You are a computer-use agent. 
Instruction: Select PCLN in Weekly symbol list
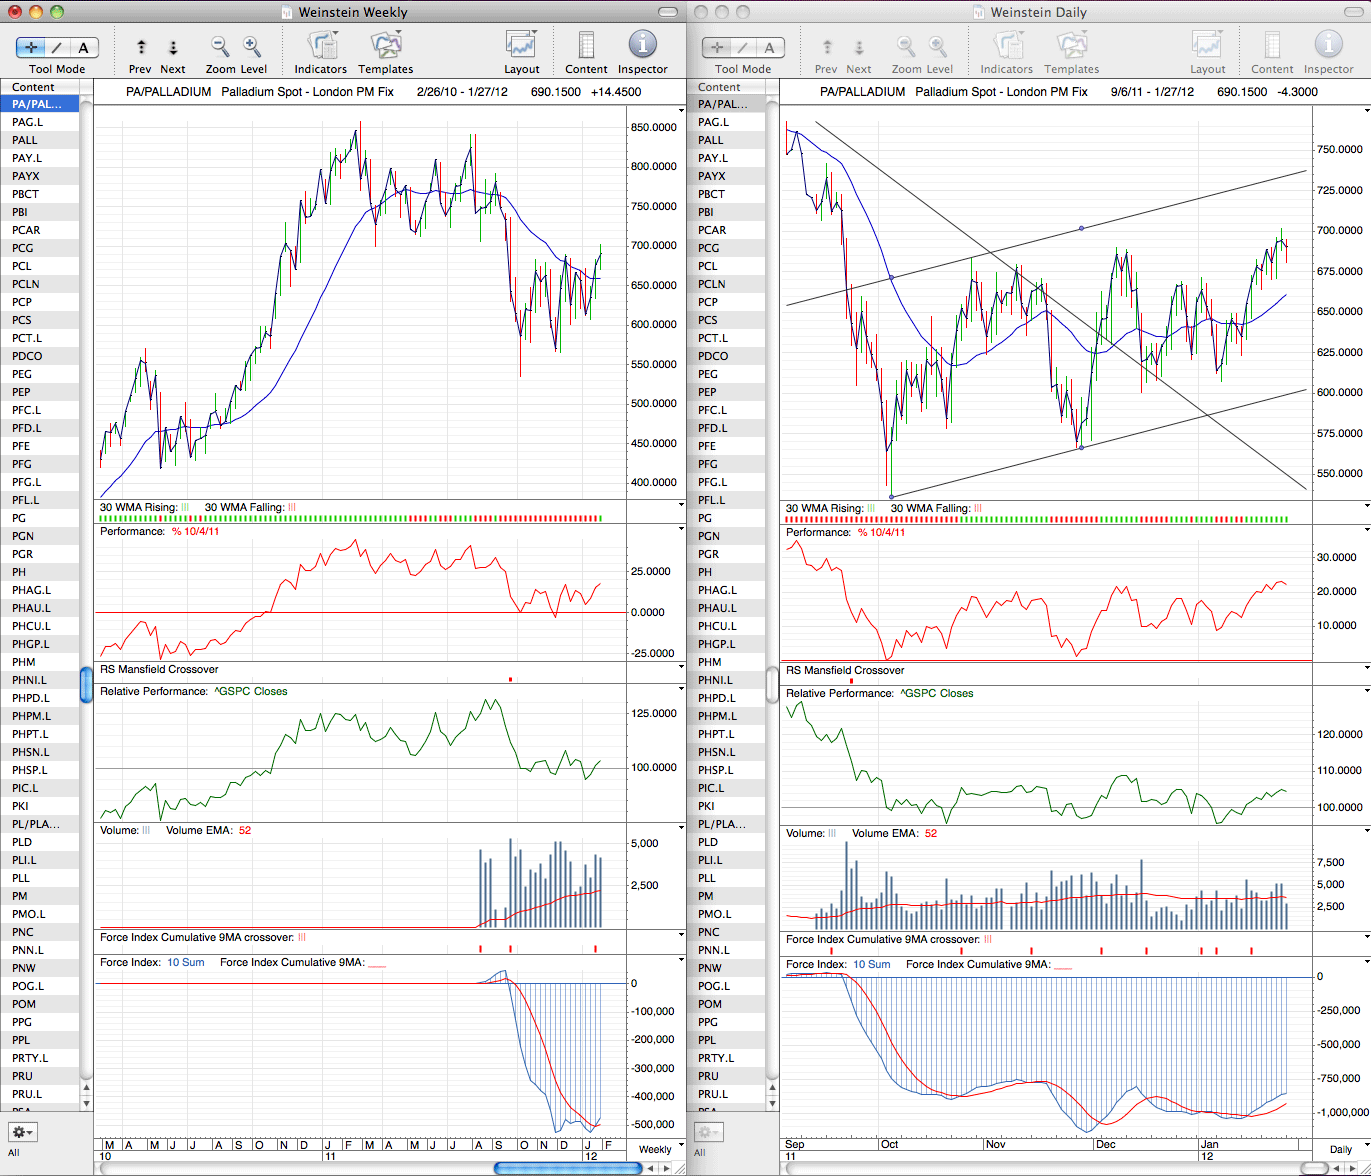39,284
